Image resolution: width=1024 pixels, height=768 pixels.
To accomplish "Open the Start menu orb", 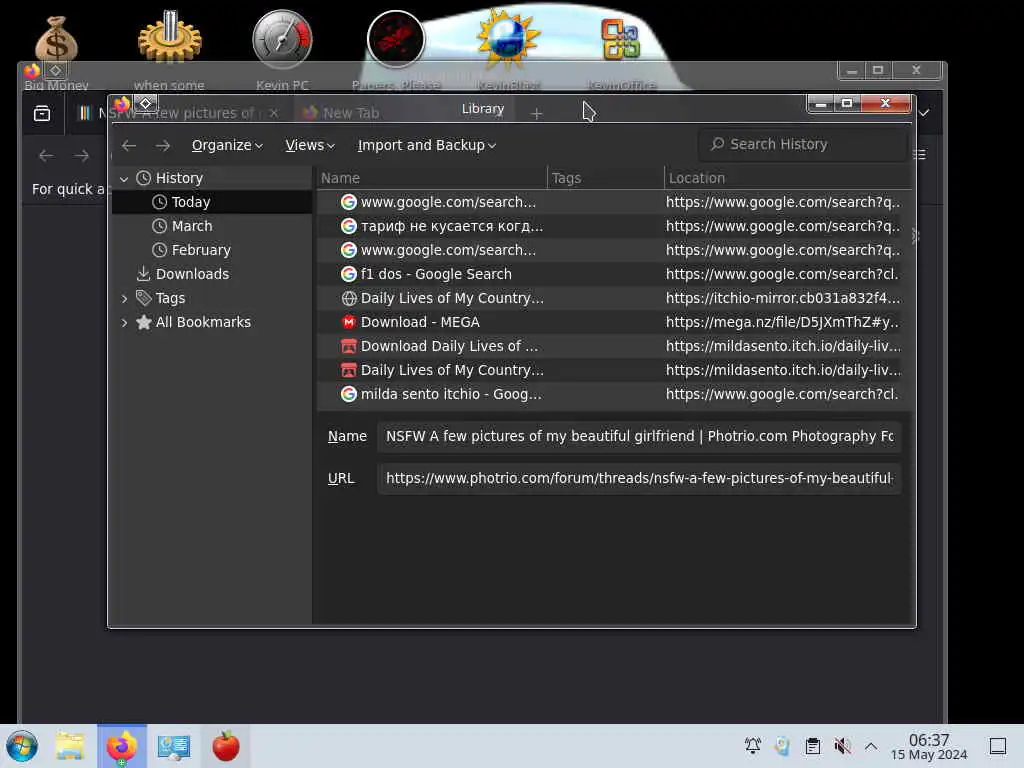I will [x=22, y=746].
